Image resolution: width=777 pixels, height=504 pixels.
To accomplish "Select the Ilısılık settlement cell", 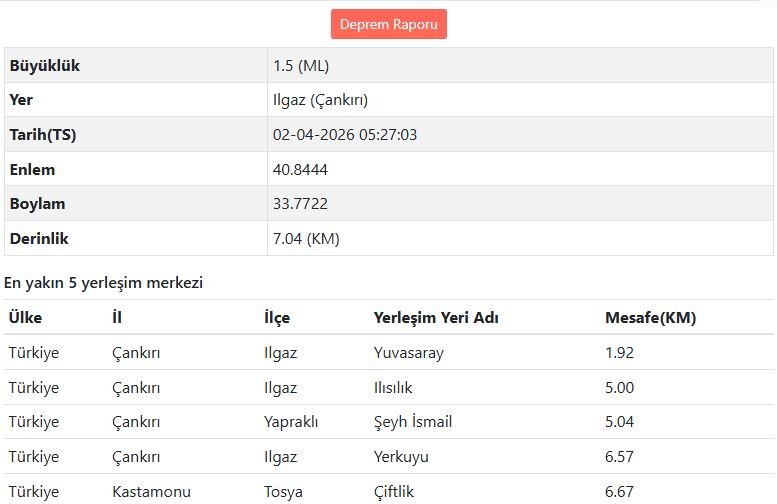I will click(x=393, y=387).
